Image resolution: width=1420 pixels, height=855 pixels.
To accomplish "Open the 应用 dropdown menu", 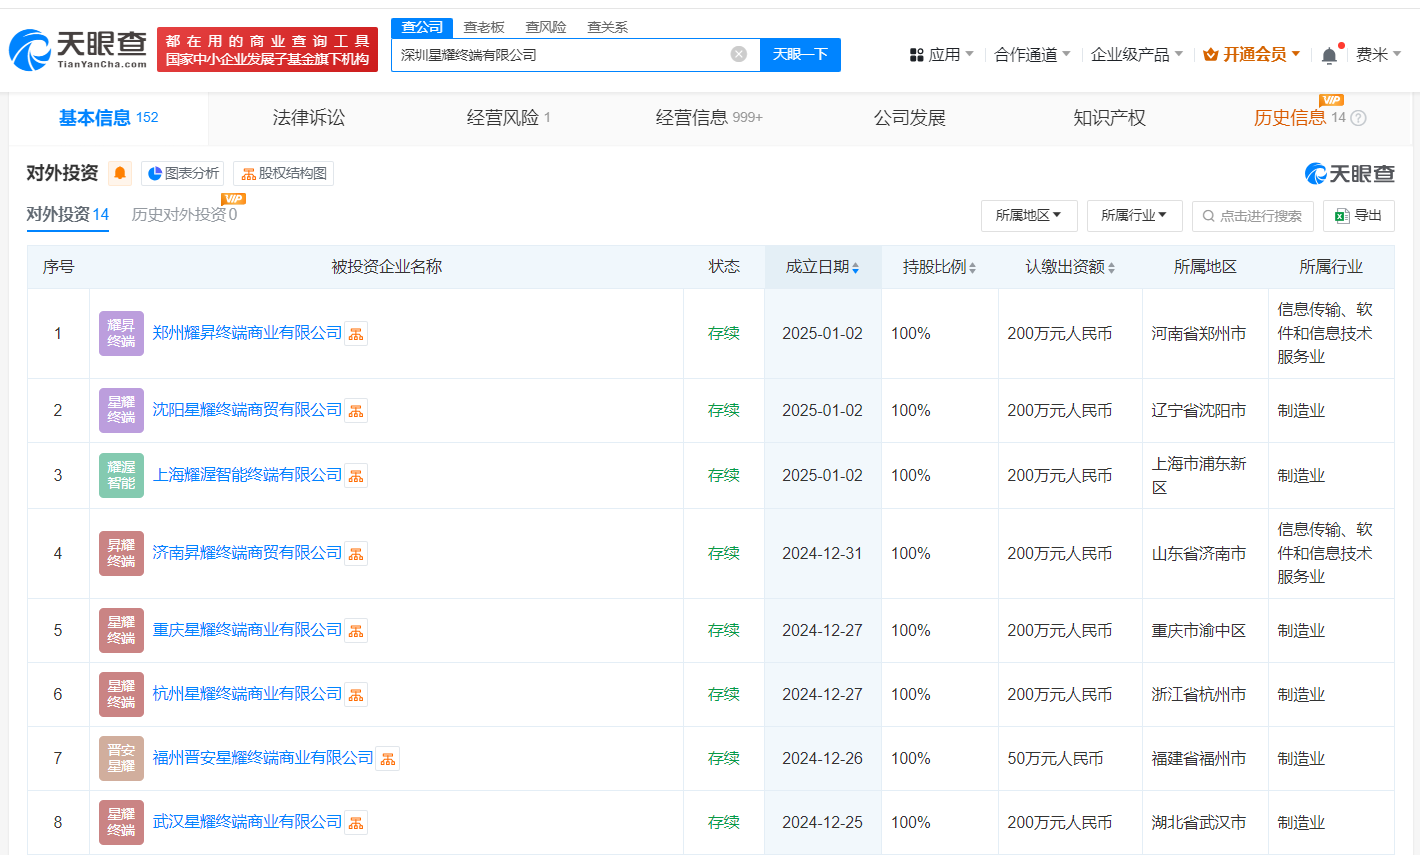I will [x=941, y=55].
